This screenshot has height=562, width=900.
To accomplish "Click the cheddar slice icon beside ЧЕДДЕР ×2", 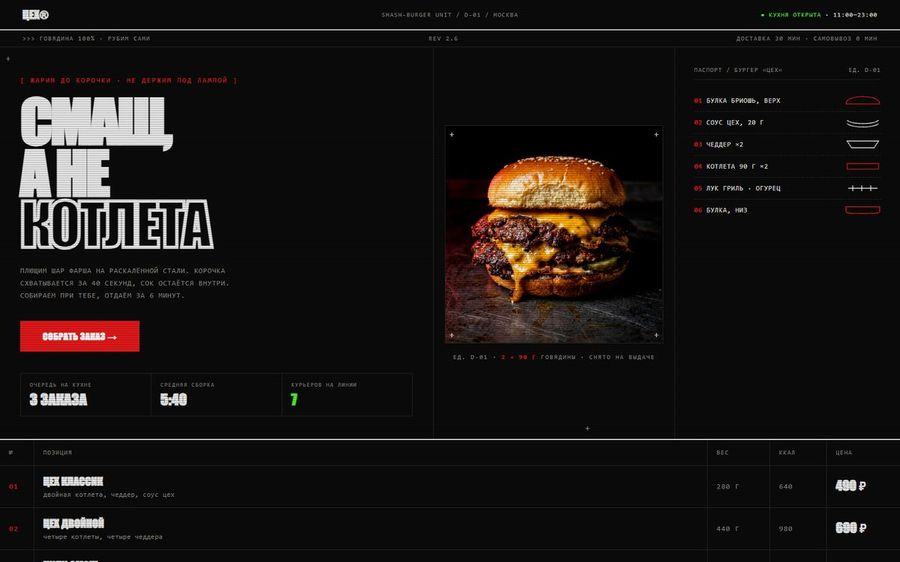I will 862,145.
